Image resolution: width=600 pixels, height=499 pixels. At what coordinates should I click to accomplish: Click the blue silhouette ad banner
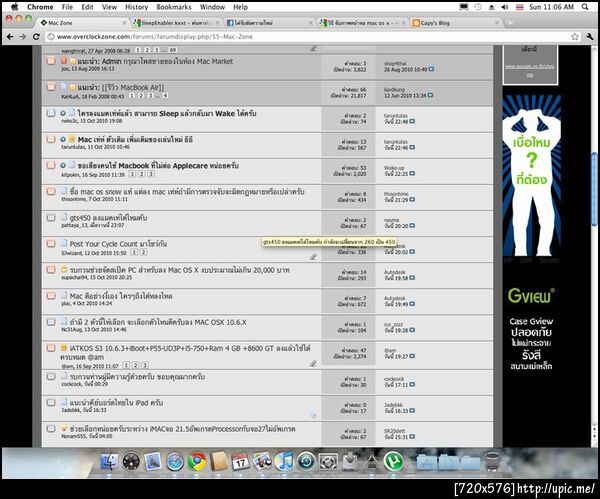(x=532, y=176)
